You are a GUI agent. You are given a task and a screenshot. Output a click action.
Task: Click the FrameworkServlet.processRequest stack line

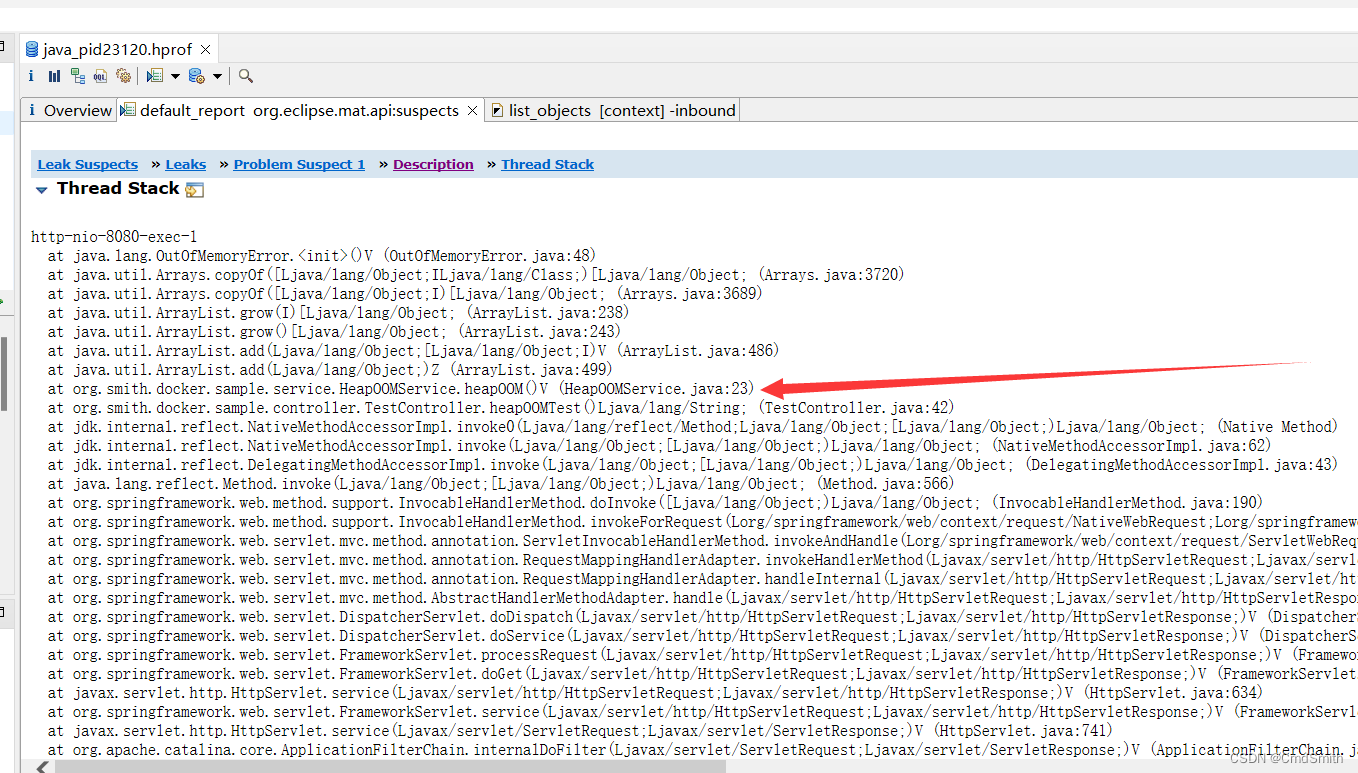pos(702,655)
